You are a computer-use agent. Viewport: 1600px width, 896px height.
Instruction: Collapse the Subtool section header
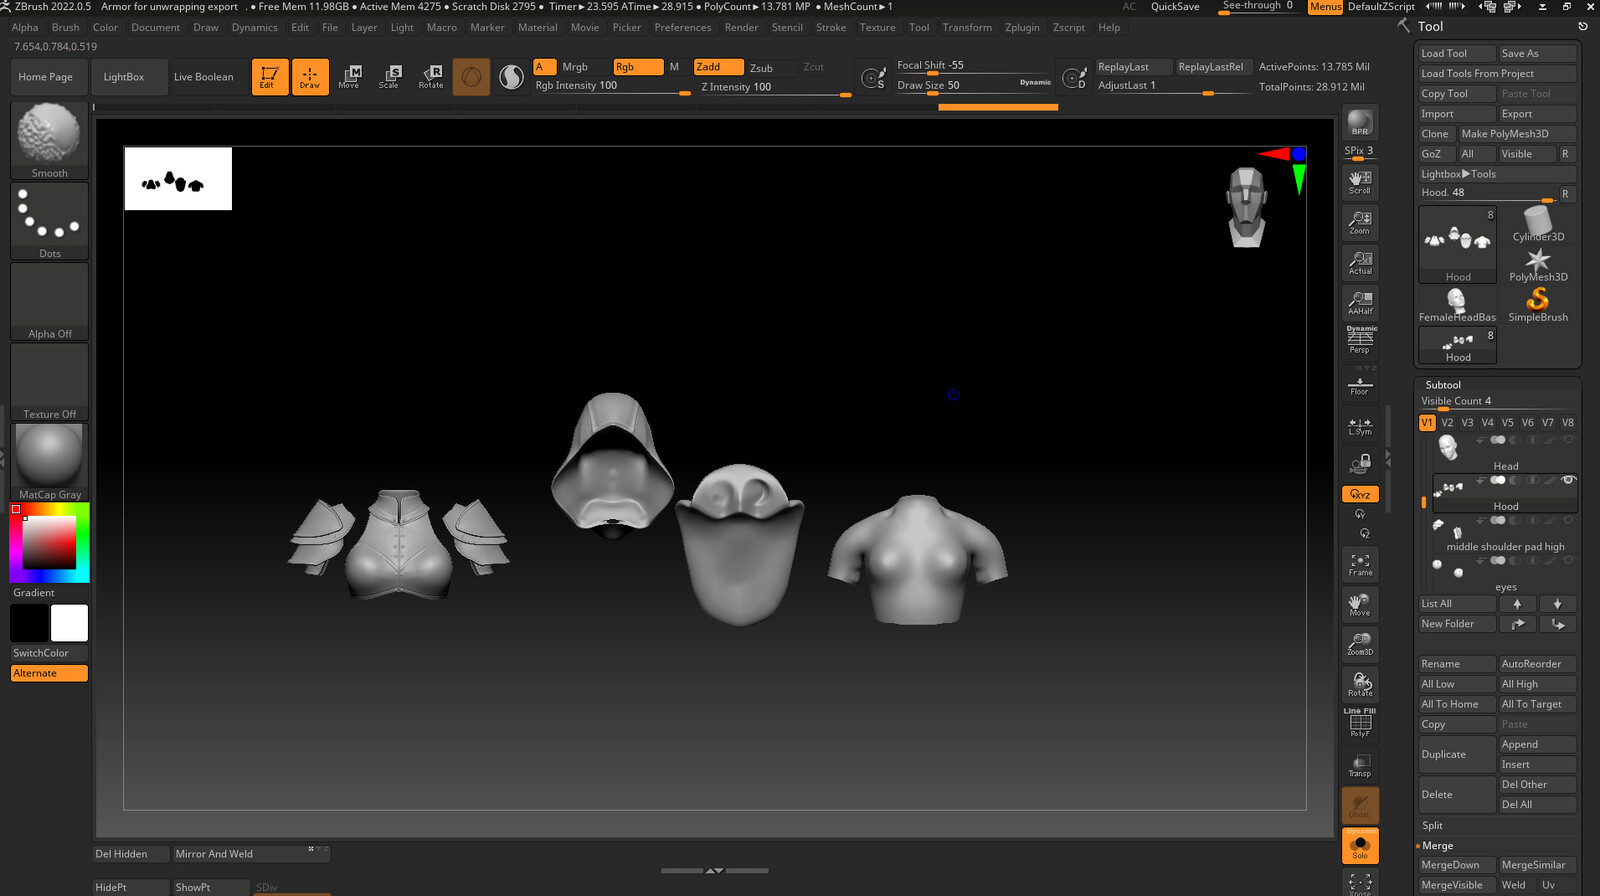coord(1443,385)
